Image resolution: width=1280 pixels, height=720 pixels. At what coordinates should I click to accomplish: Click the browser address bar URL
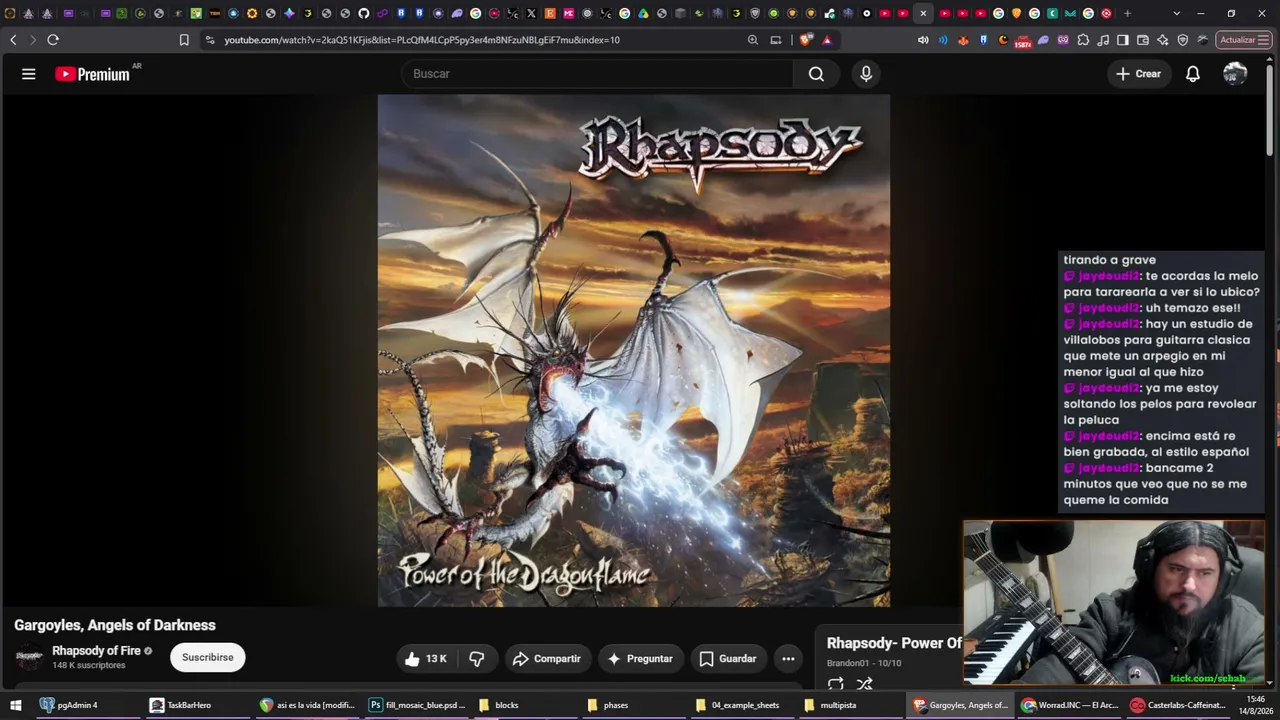click(422, 40)
